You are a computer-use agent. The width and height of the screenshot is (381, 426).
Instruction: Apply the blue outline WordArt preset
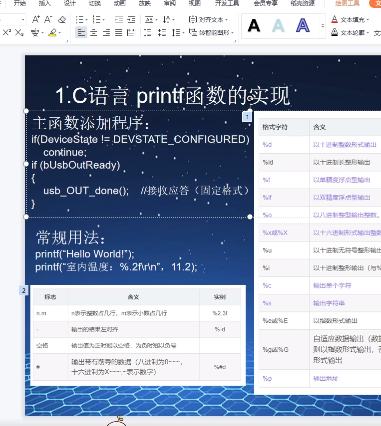coord(303,26)
